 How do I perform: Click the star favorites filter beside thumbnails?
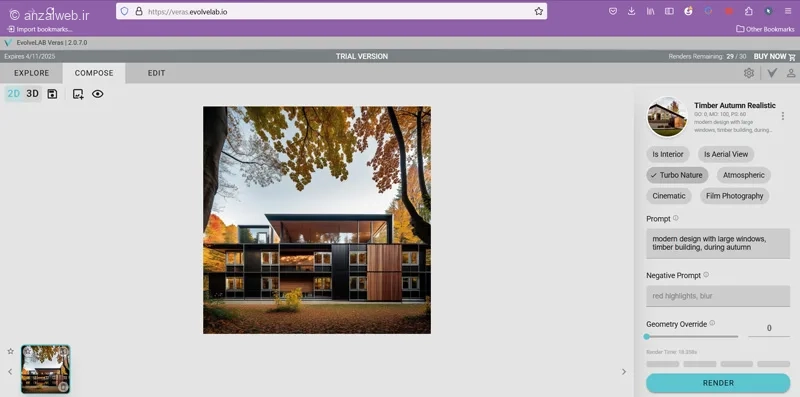click(x=10, y=351)
